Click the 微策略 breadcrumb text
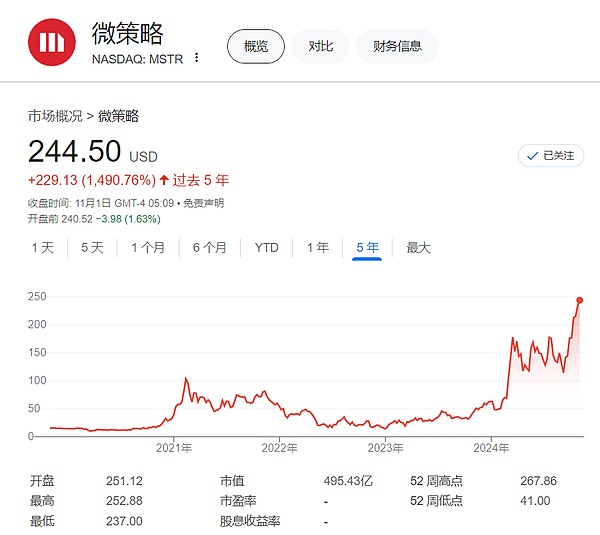600x535 pixels. (118, 116)
